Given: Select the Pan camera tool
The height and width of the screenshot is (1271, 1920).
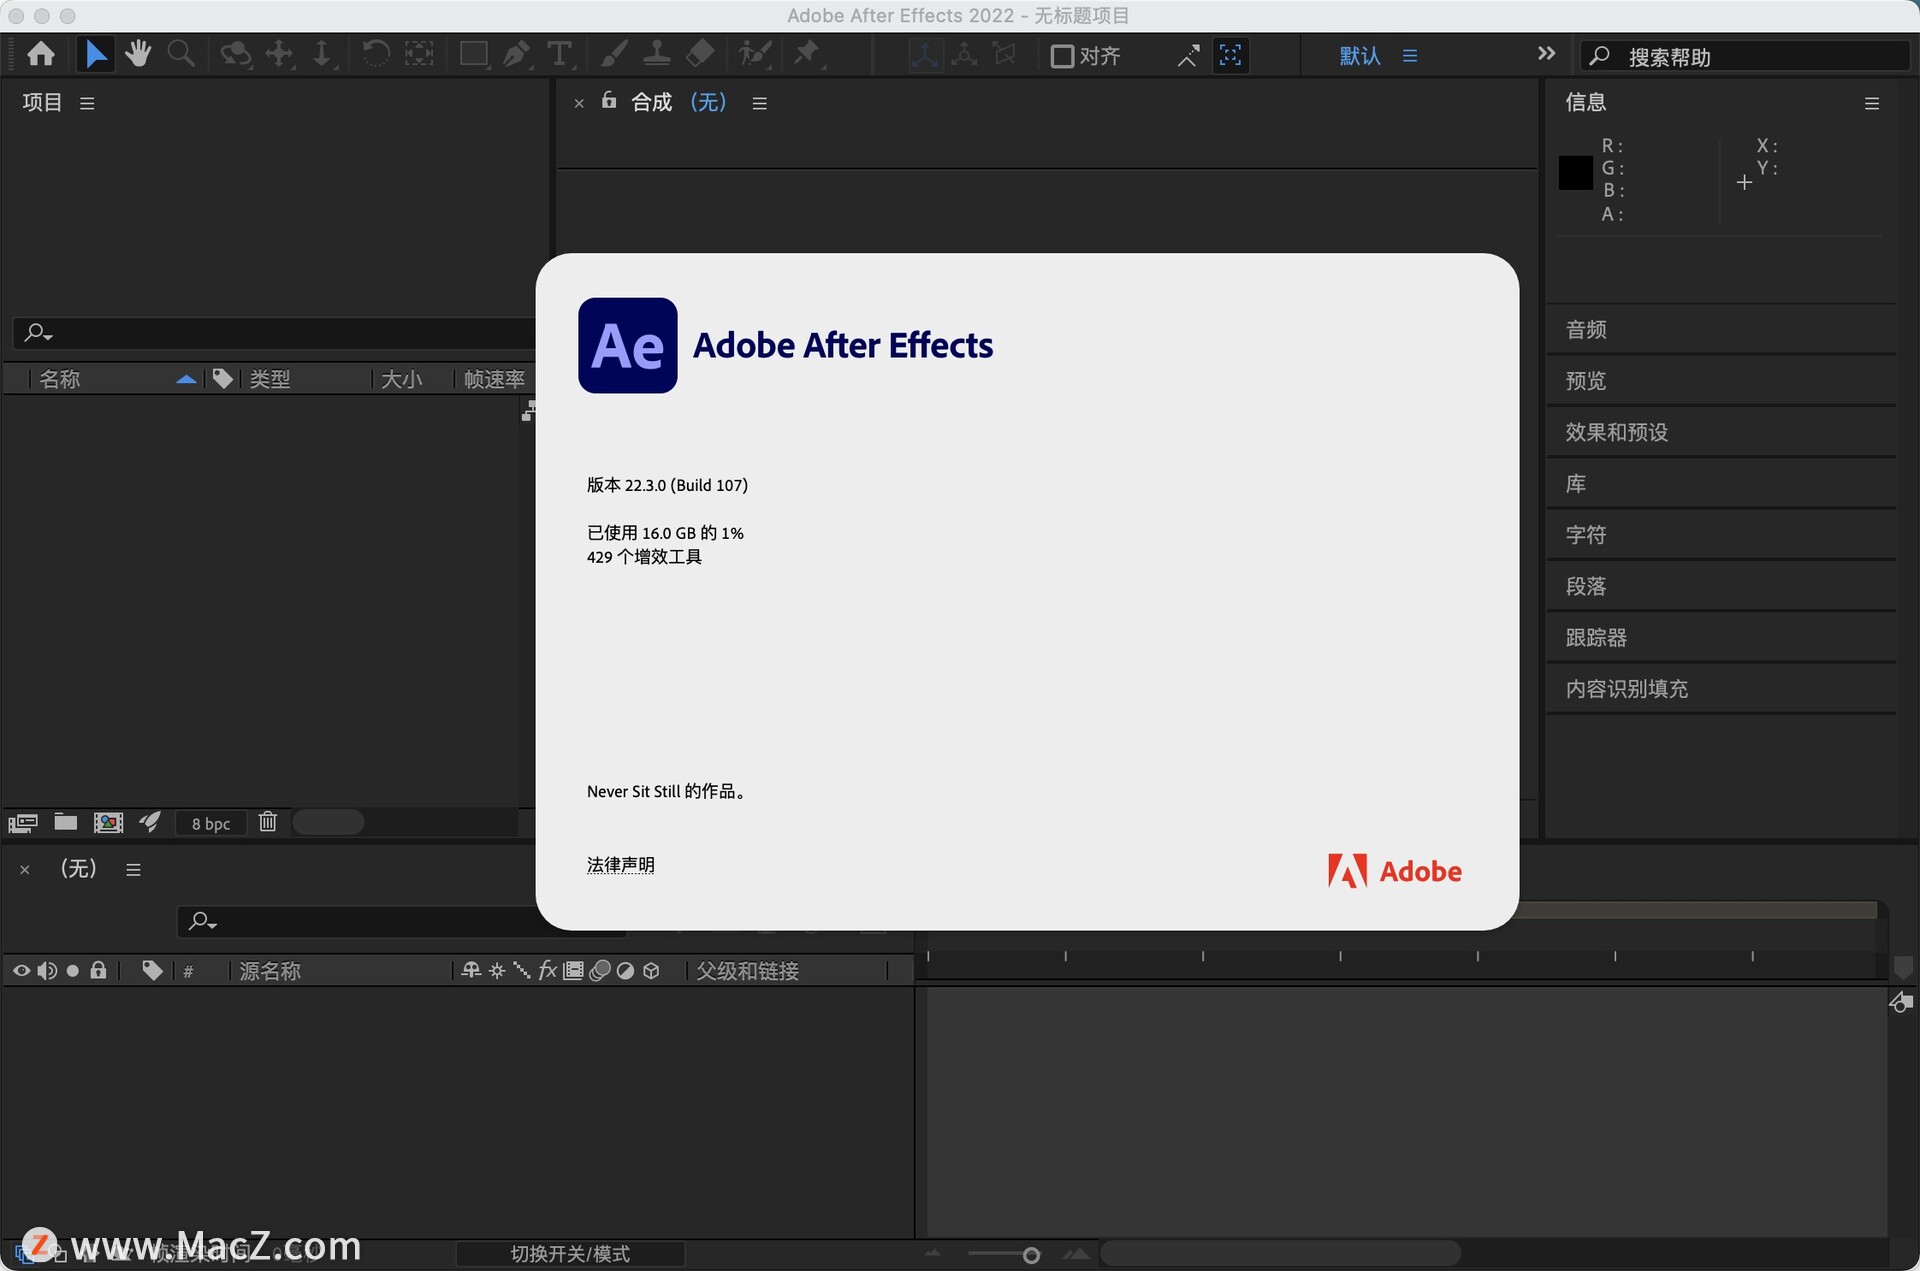Looking at the screenshot, I should (x=279, y=54).
